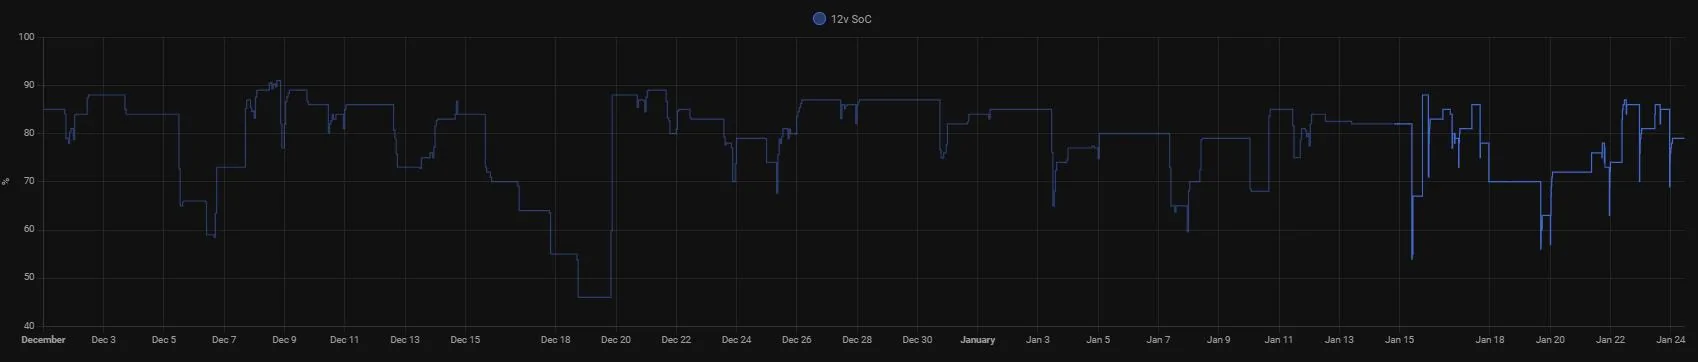Click the % y-axis unit label
Image resolution: width=1698 pixels, height=362 pixels.
coord(5,181)
